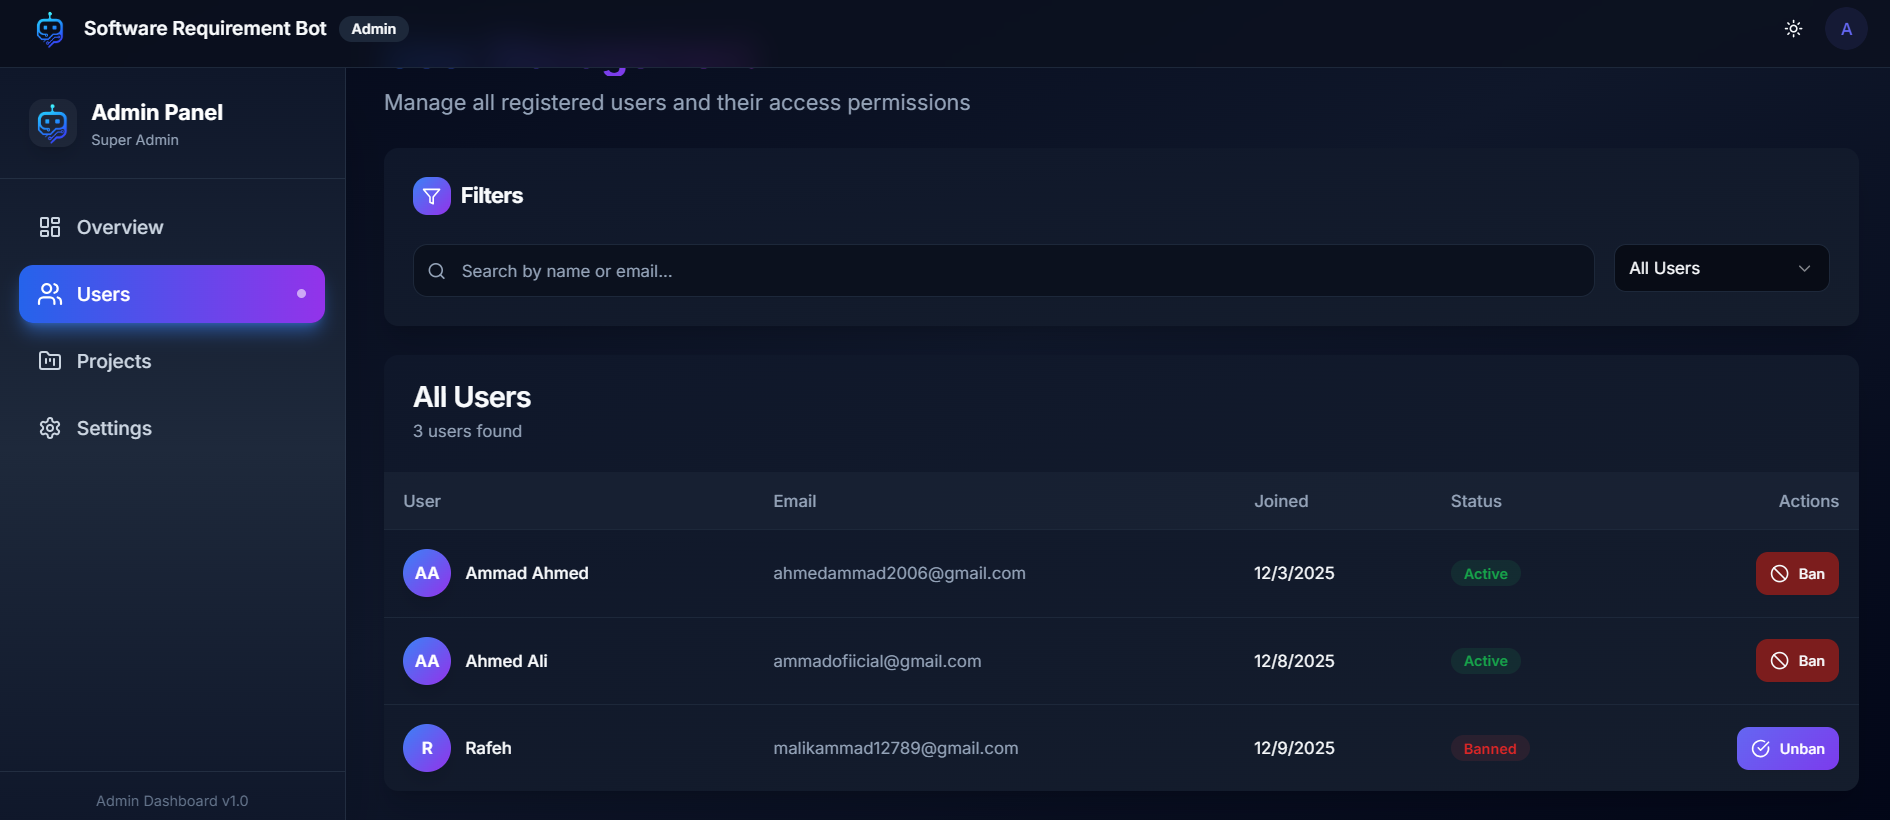Click the Email column header
Image resolution: width=1890 pixels, height=820 pixels.
(795, 501)
